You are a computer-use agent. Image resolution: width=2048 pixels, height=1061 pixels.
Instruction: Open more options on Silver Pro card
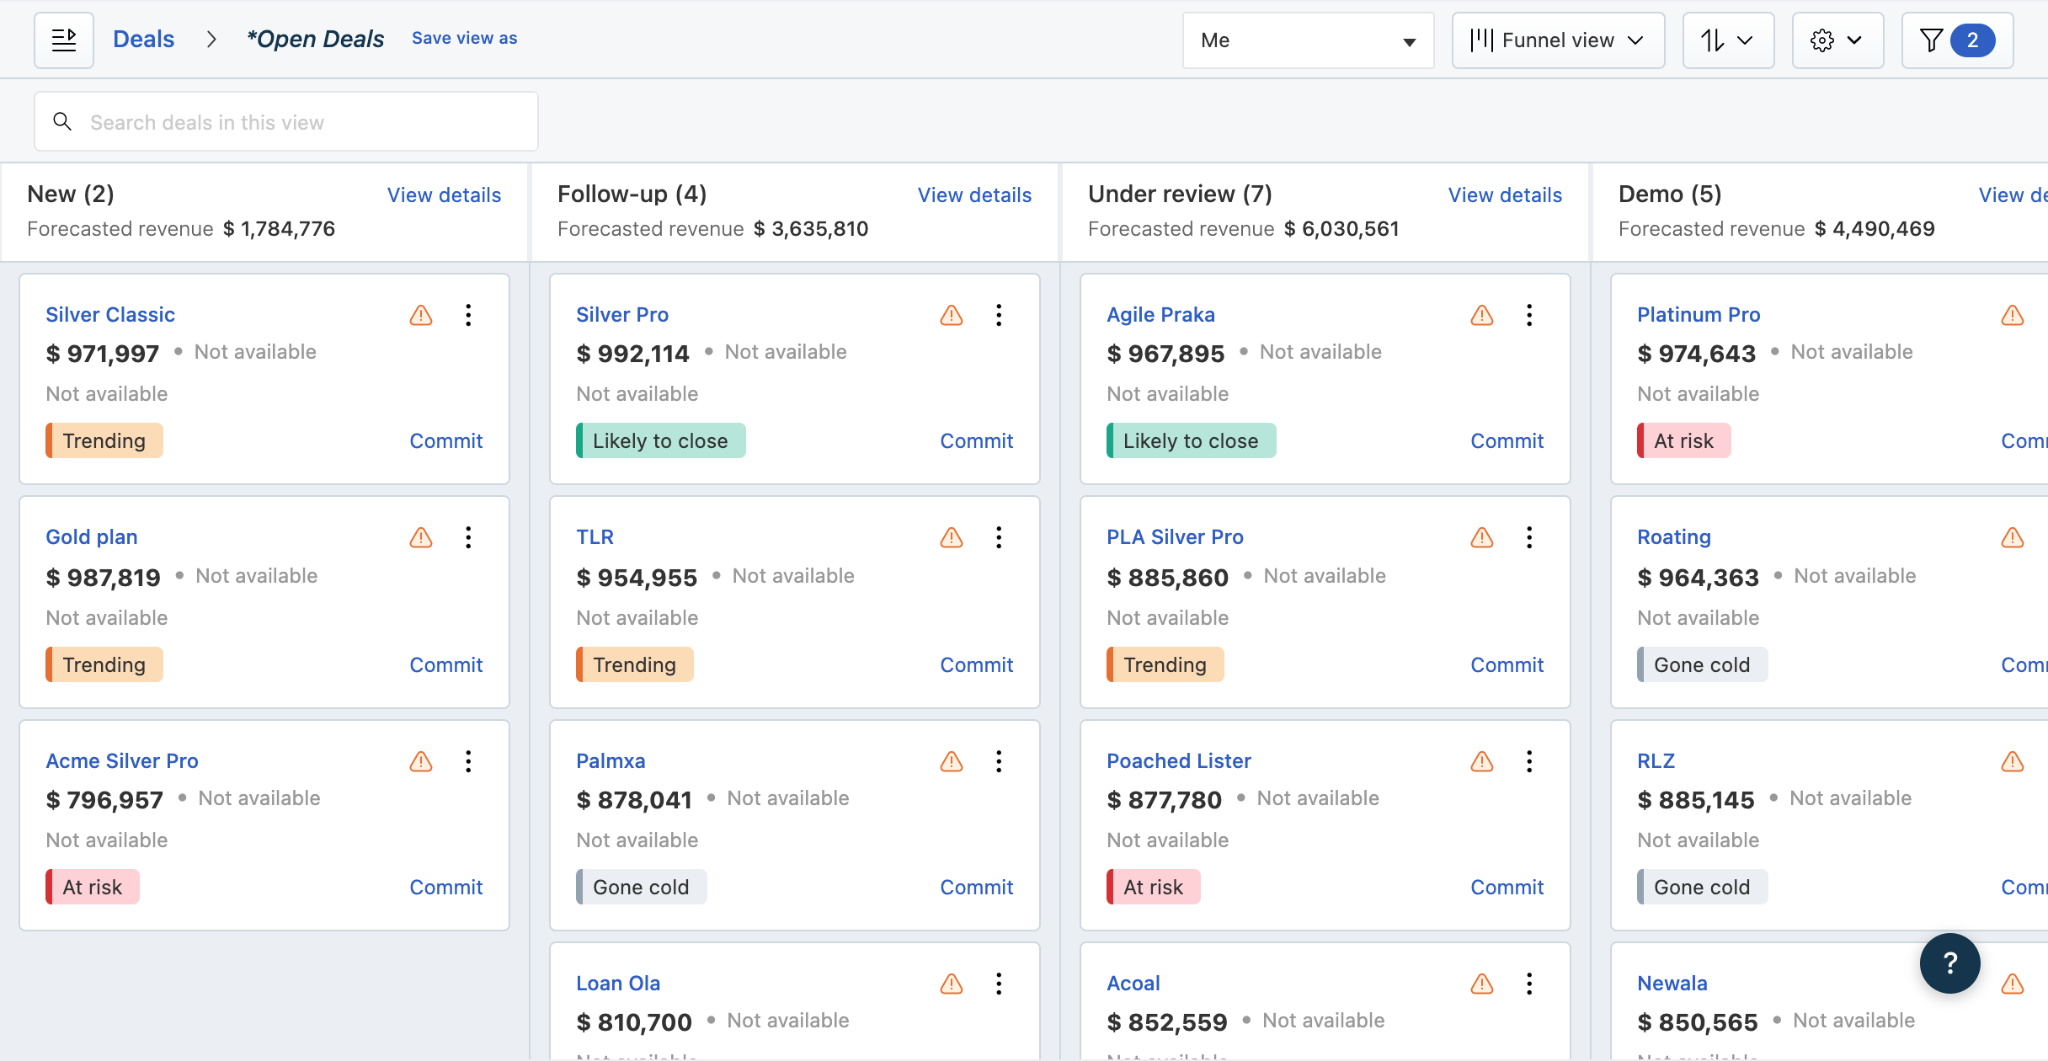[x=999, y=315]
